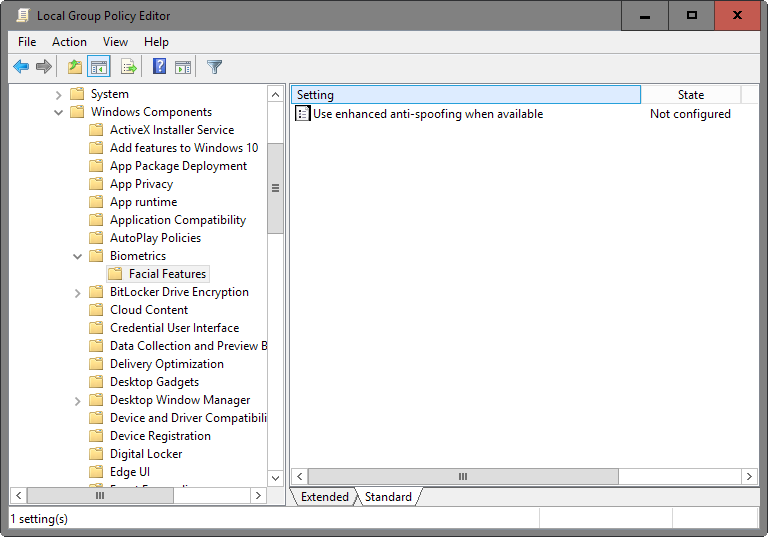
Task: Click the Digital Locker folder icon
Action: coord(96,454)
